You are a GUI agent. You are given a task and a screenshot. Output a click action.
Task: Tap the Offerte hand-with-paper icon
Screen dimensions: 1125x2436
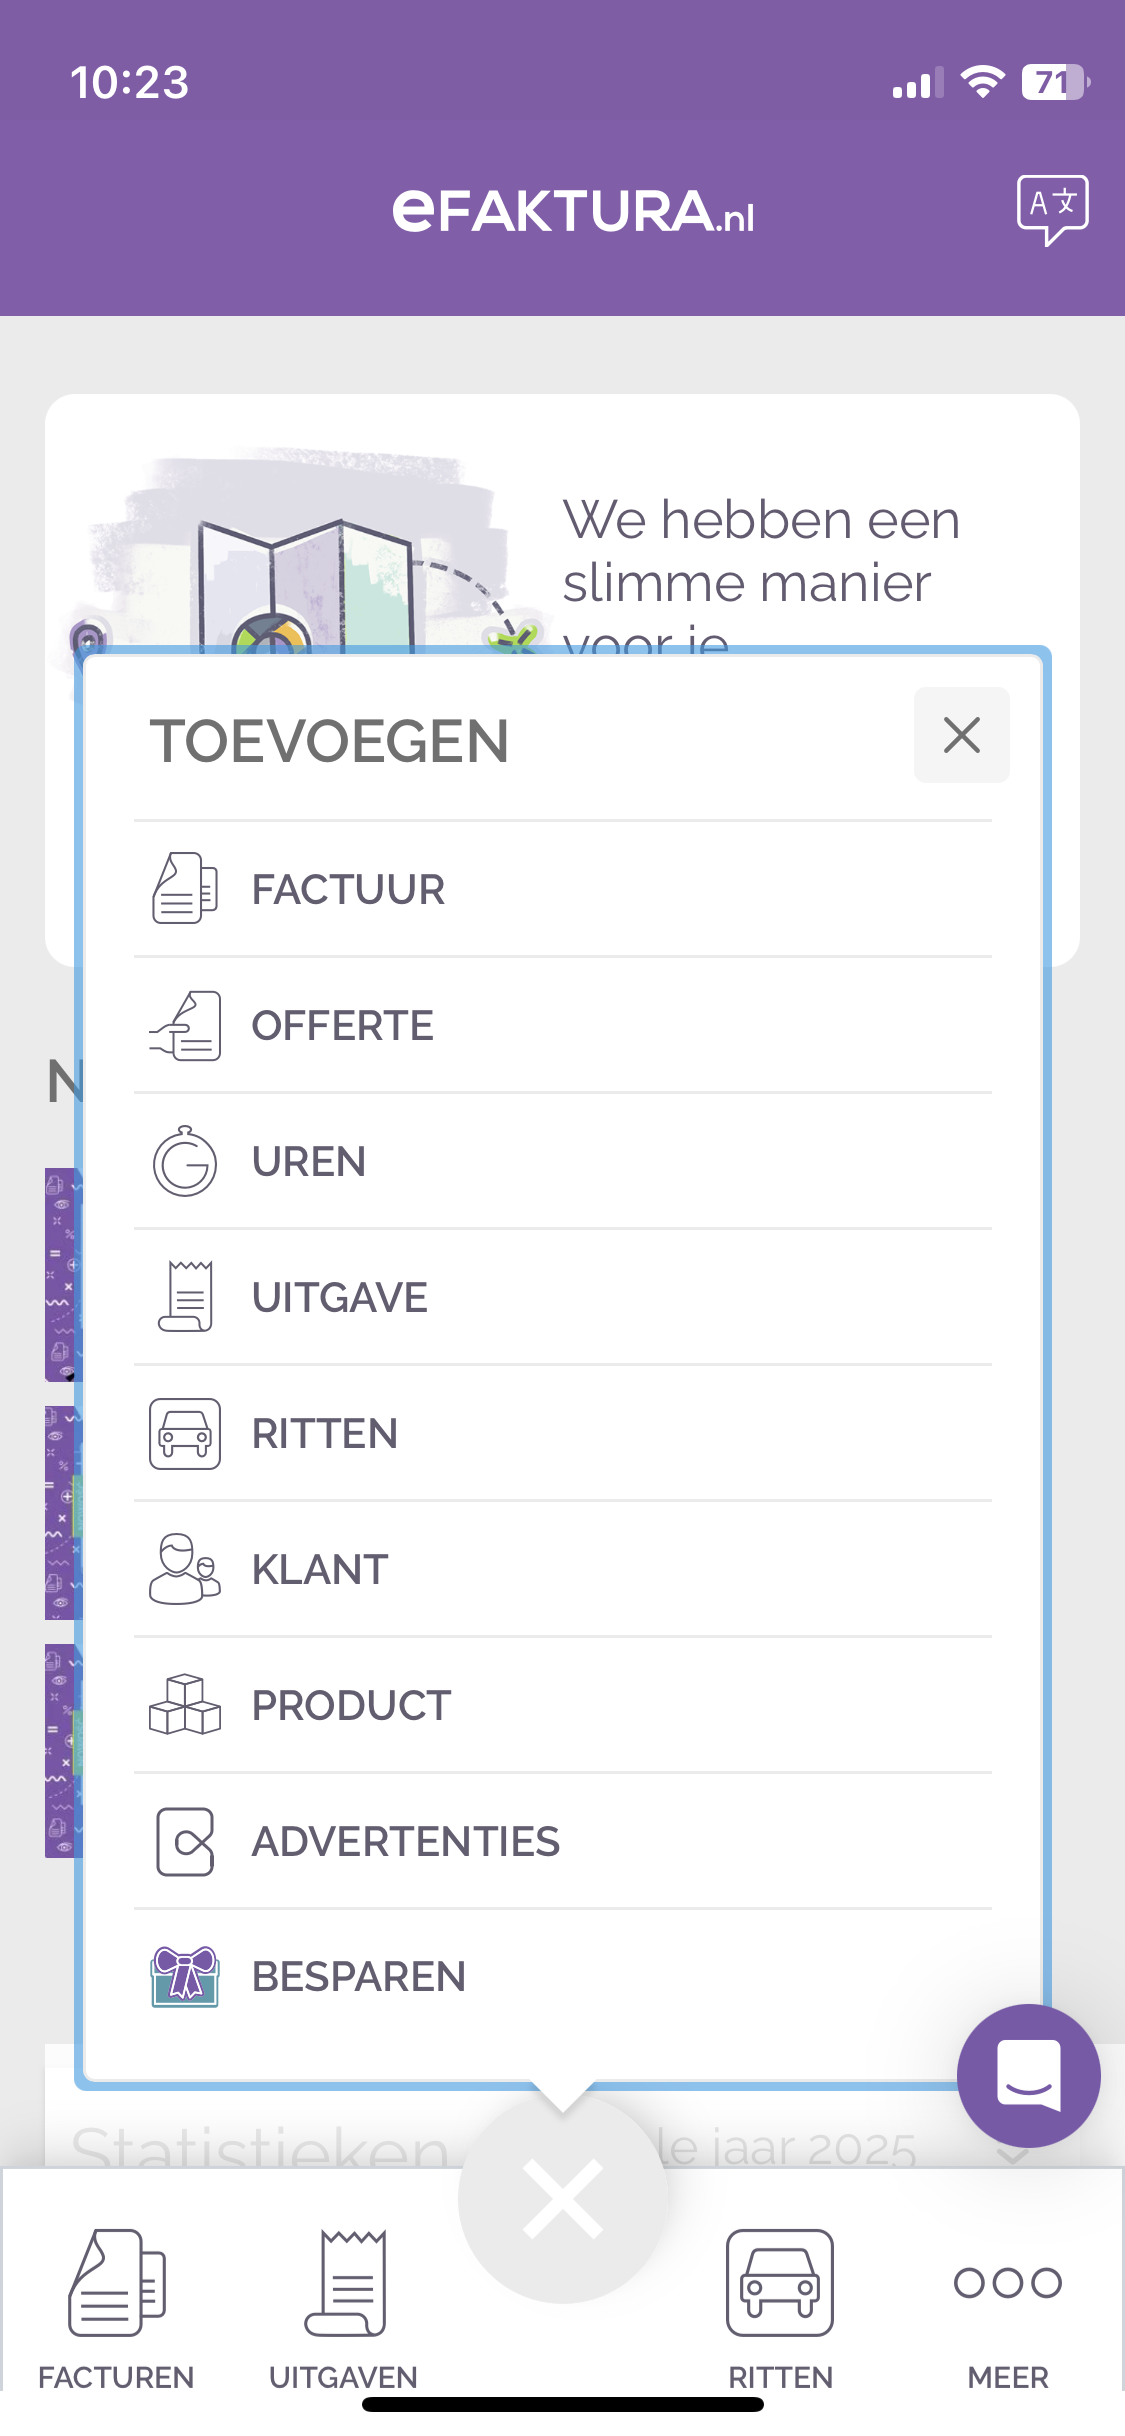(x=185, y=1025)
